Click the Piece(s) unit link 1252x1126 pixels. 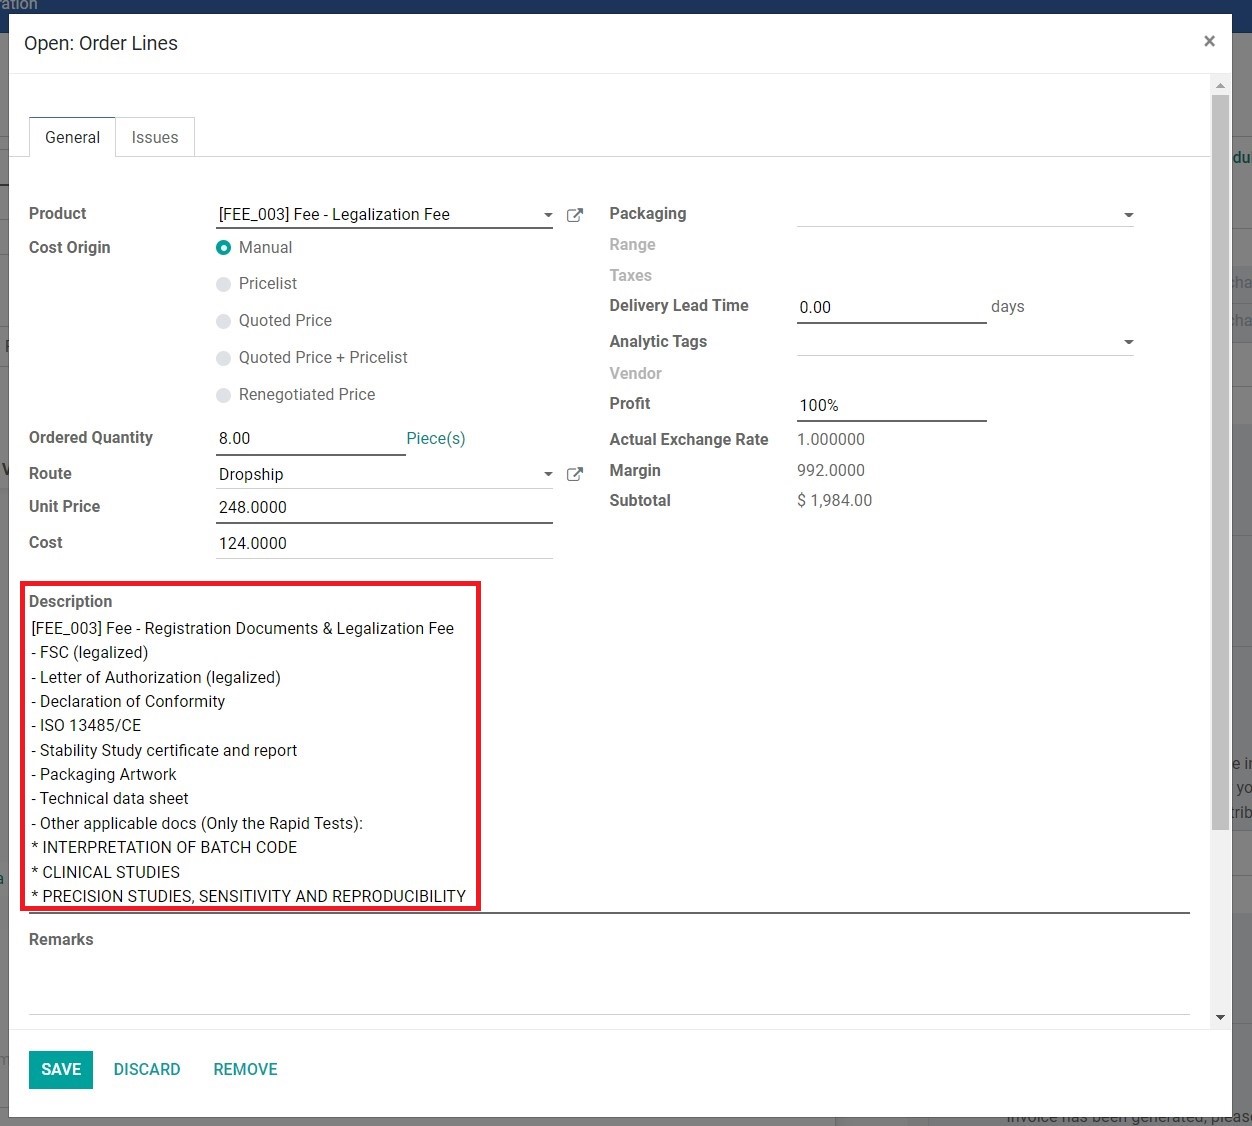pyautogui.click(x=436, y=438)
